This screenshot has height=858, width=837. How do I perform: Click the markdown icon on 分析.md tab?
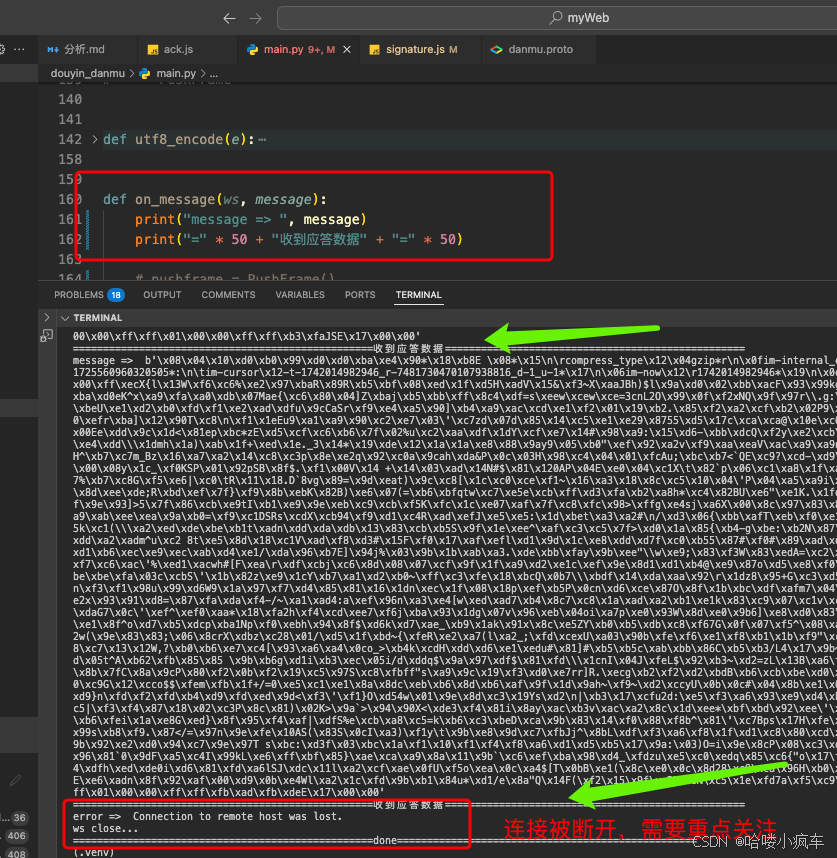pos(53,49)
